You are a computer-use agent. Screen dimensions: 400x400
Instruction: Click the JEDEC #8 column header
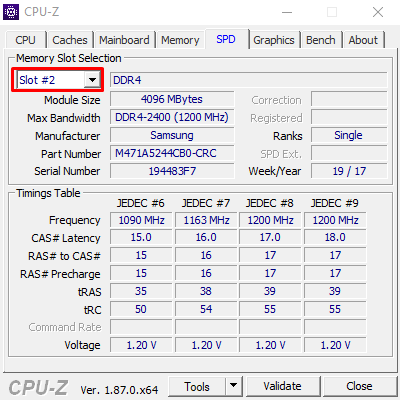[270, 203]
